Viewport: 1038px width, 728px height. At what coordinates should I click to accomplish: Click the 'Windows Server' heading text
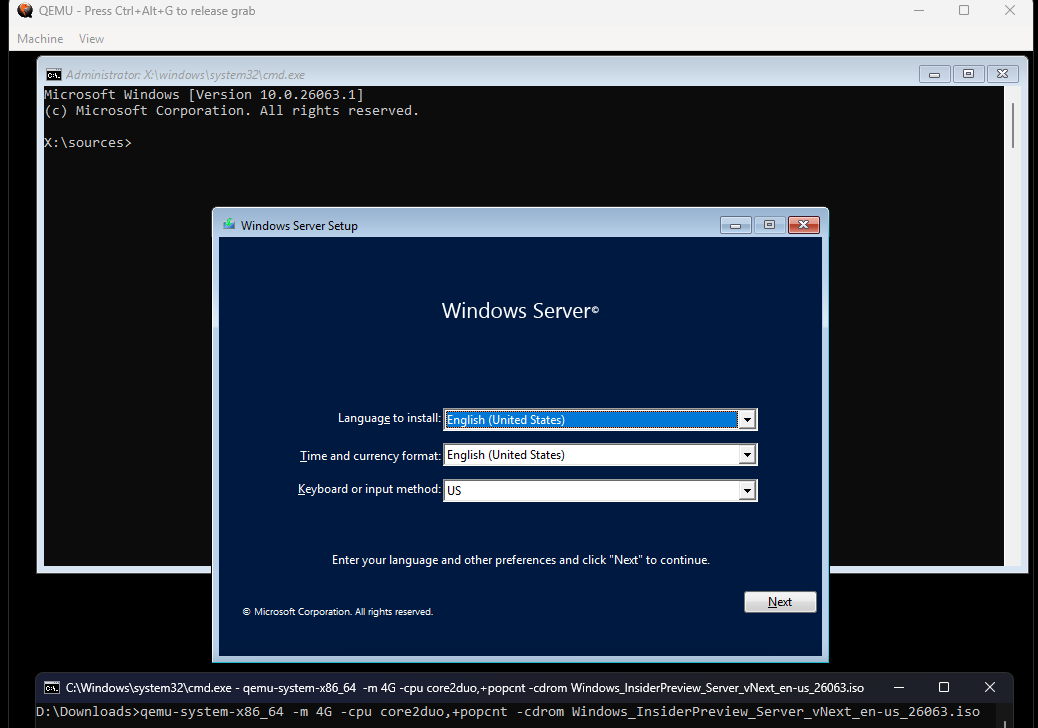520,310
